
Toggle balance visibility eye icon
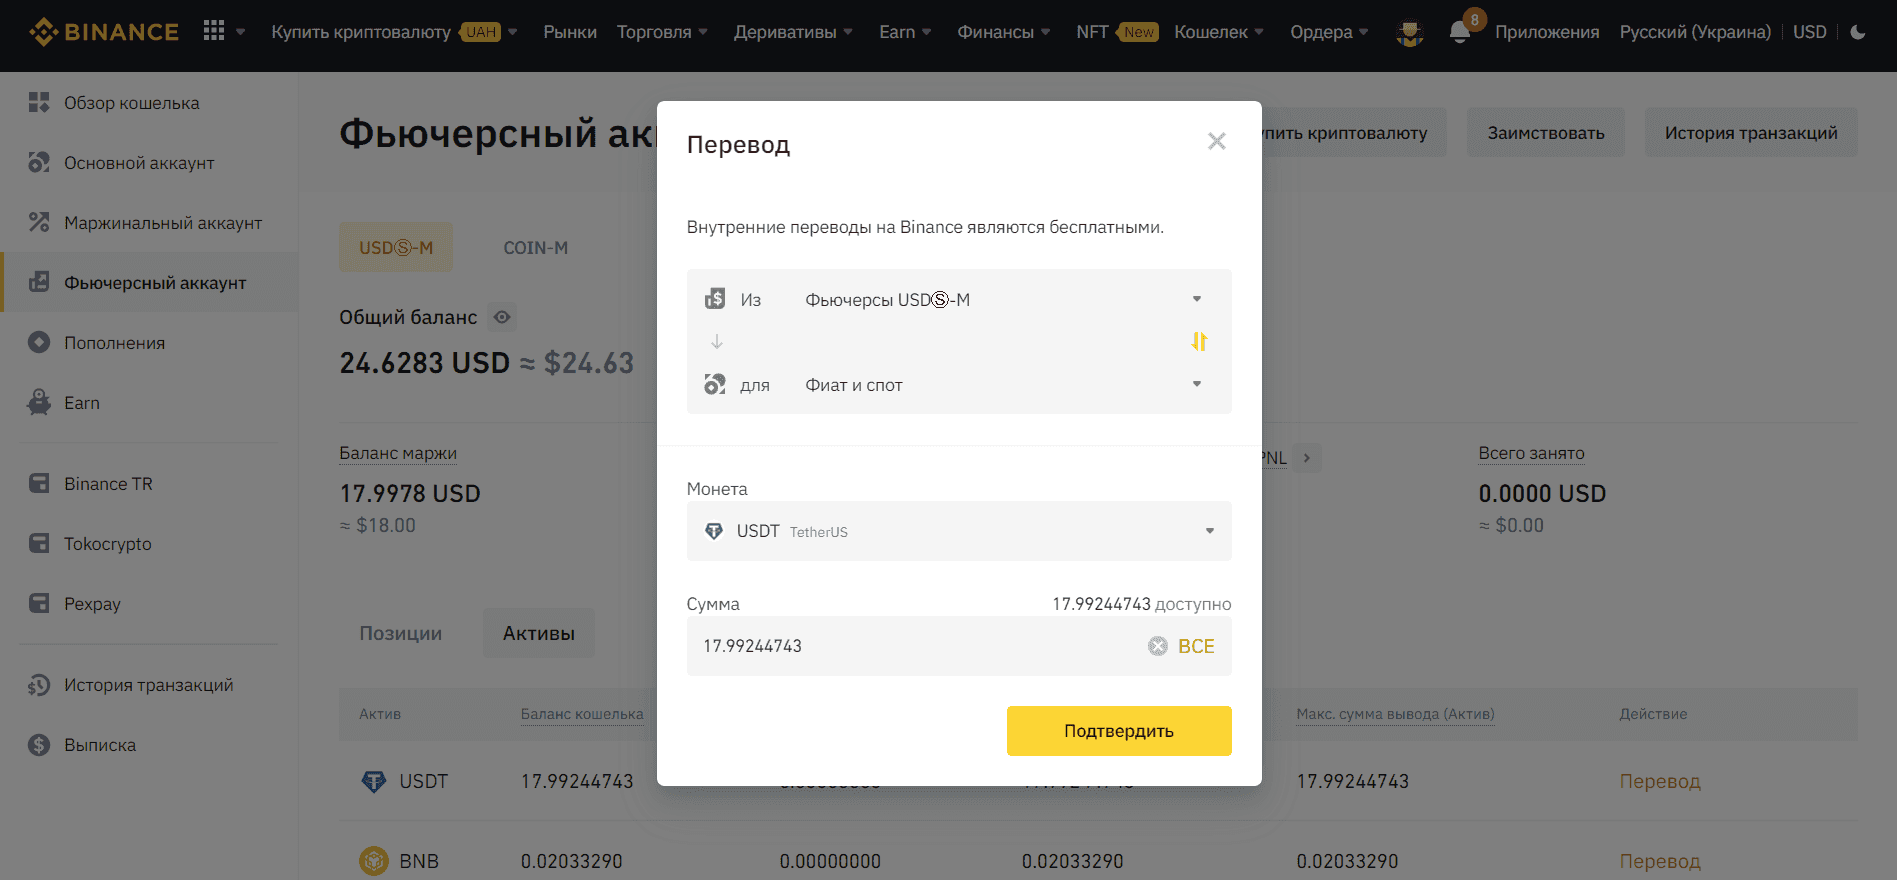[502, 317]
